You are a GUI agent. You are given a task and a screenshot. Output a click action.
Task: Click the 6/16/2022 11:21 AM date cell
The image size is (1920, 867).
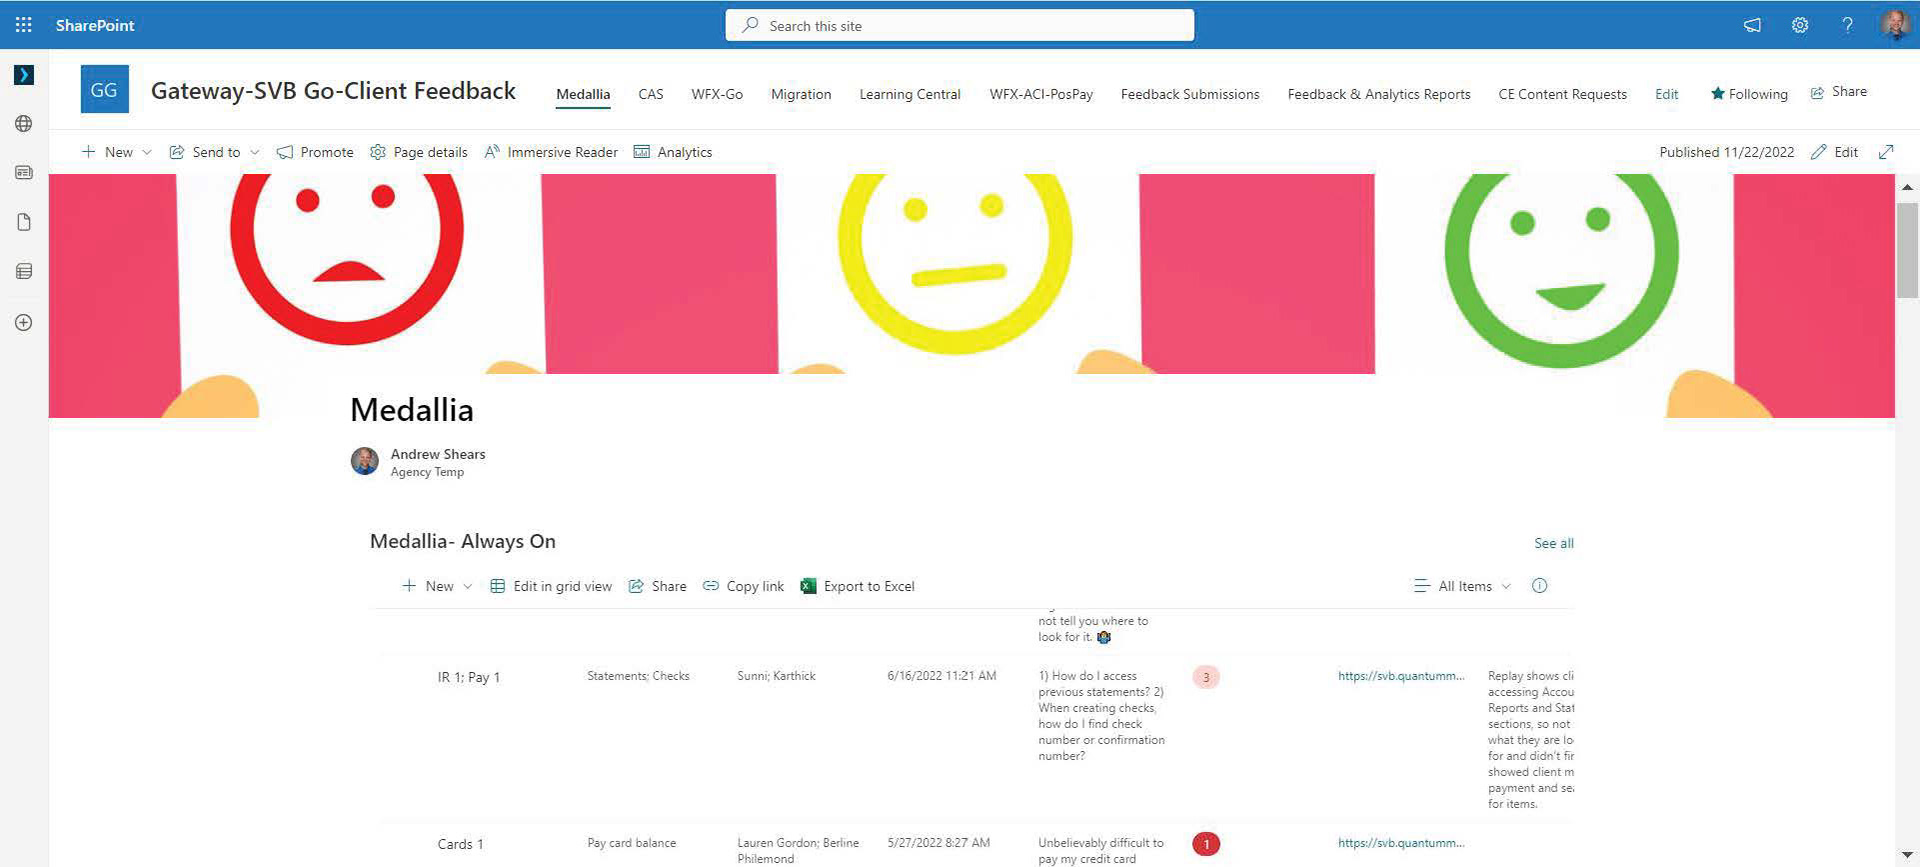(x=941, y=676)
